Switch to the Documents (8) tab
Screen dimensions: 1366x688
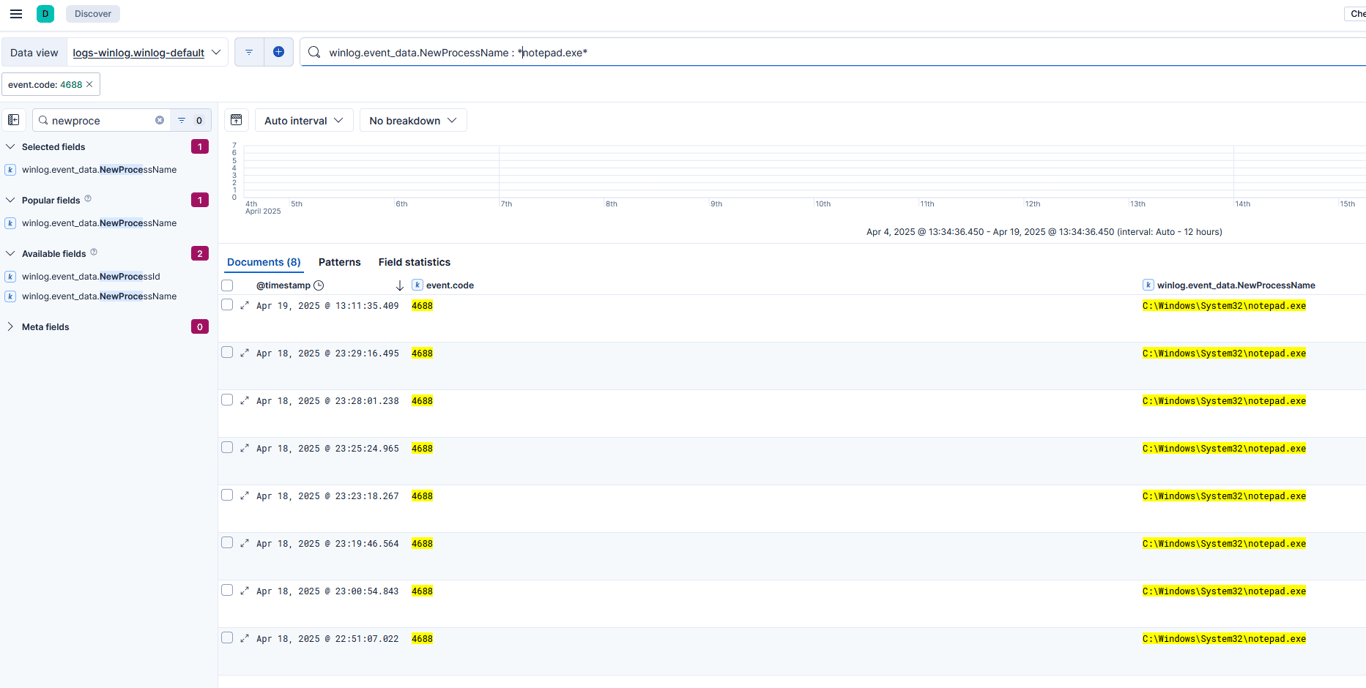click(x=264, y=262)
